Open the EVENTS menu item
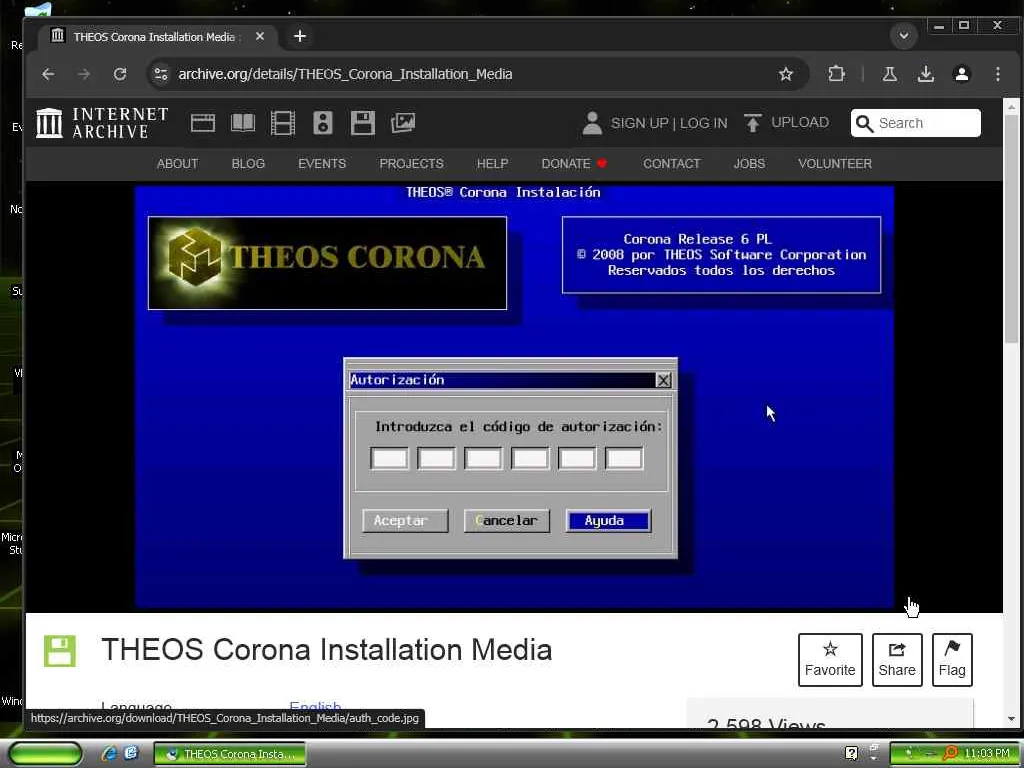Screen dimensions: 1024x768 tap(322, 164)
